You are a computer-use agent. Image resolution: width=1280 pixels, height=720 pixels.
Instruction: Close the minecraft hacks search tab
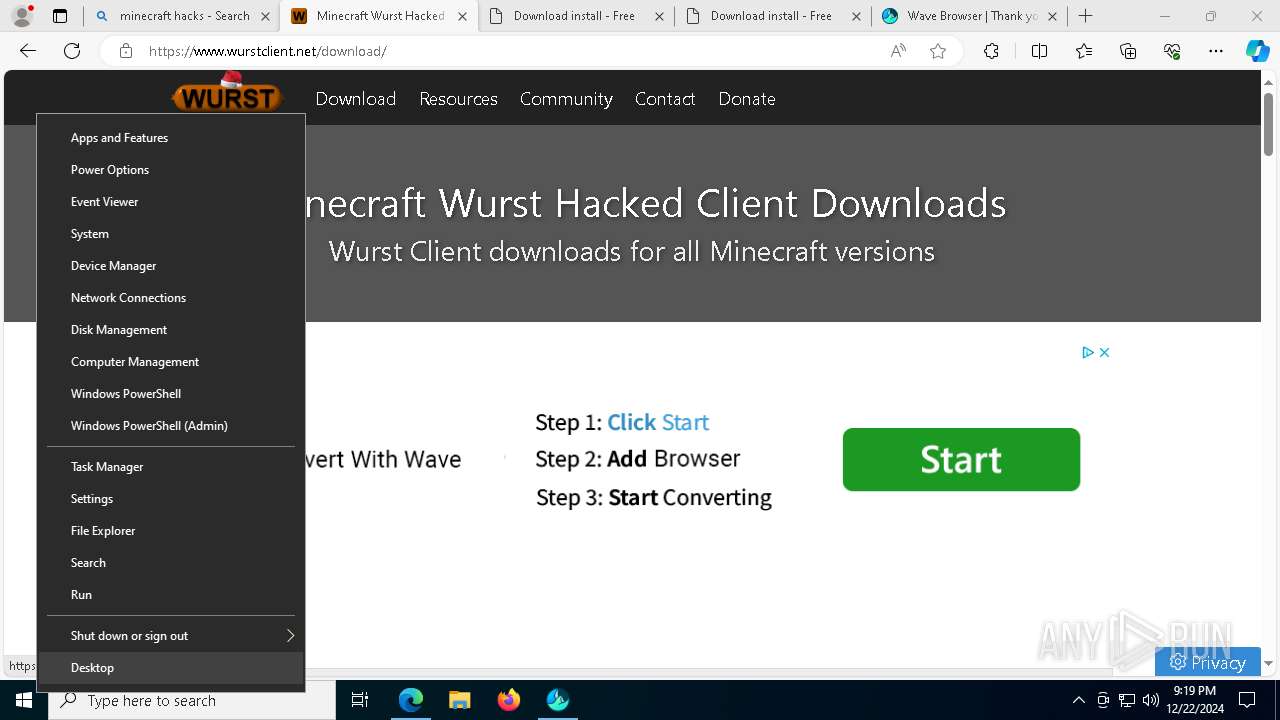pyautogui.click(x=265, y=16)
